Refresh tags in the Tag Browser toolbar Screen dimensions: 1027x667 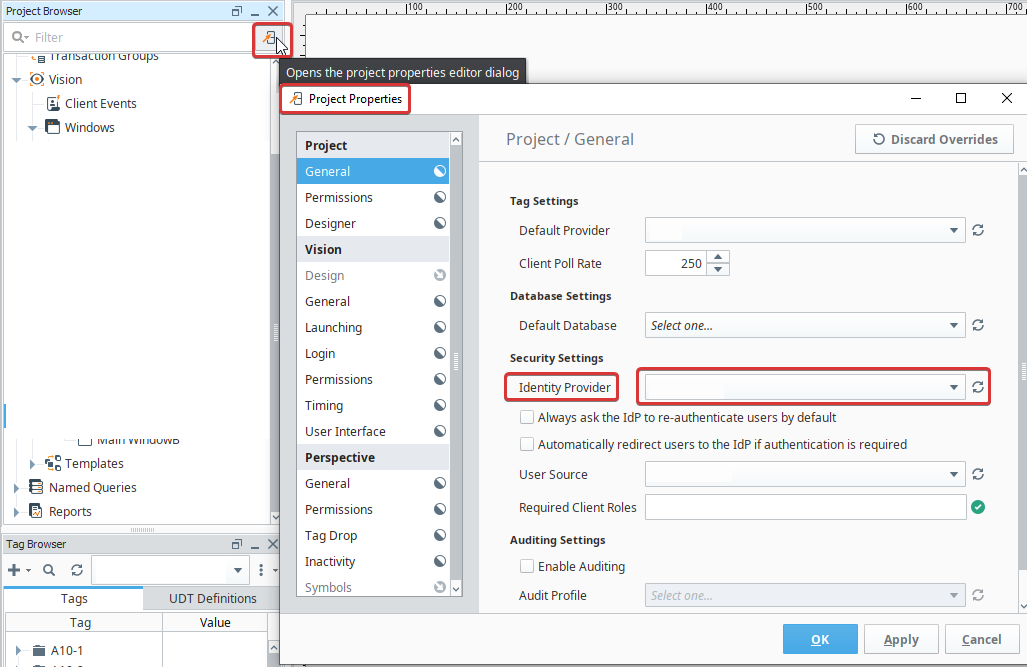coord(77,570)
